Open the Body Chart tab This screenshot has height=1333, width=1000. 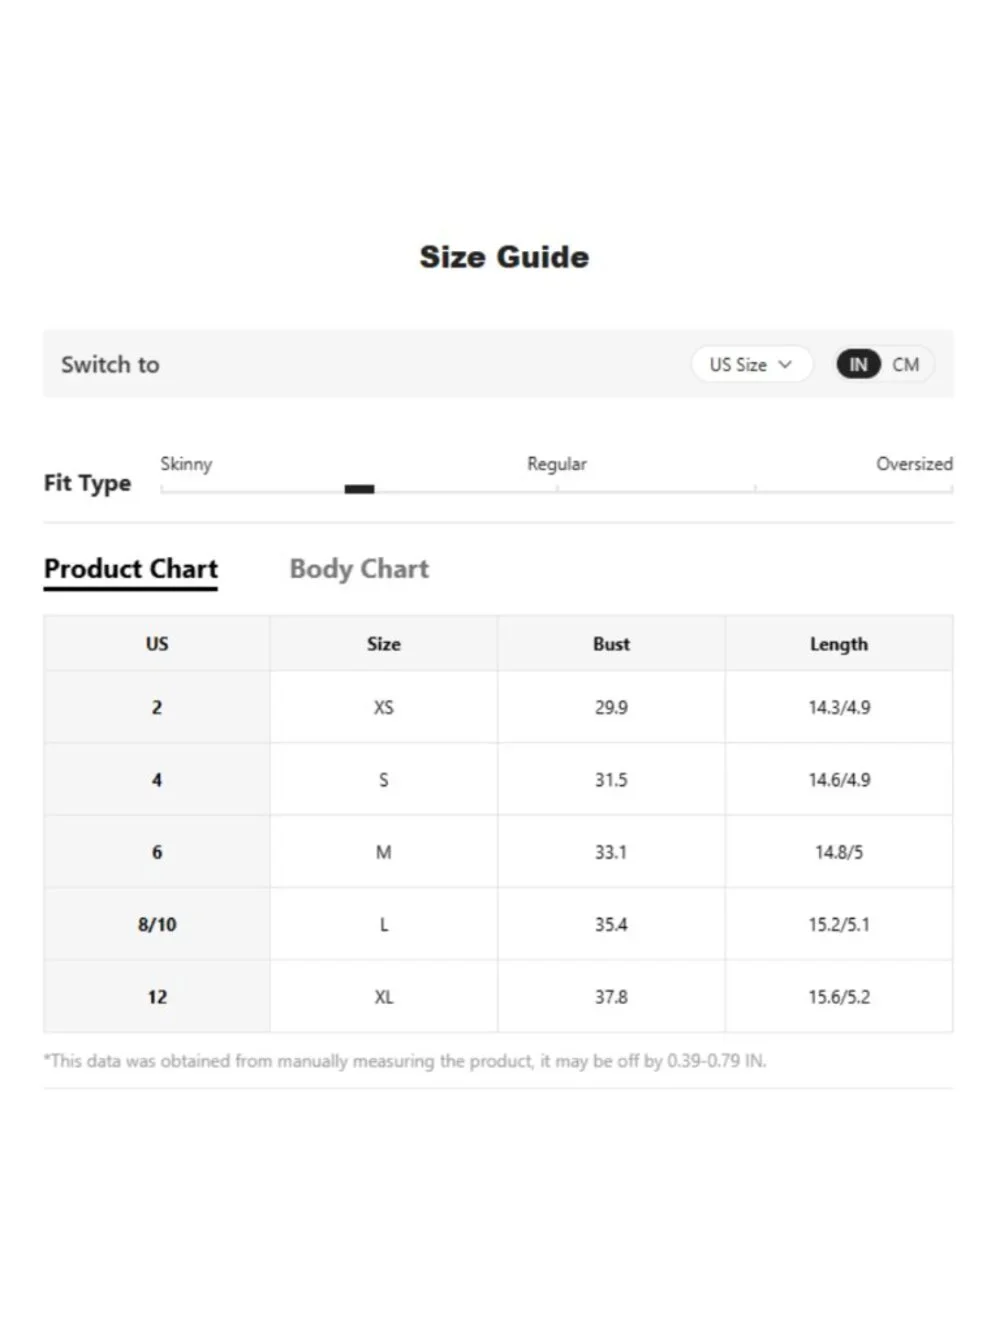point(359,569)
